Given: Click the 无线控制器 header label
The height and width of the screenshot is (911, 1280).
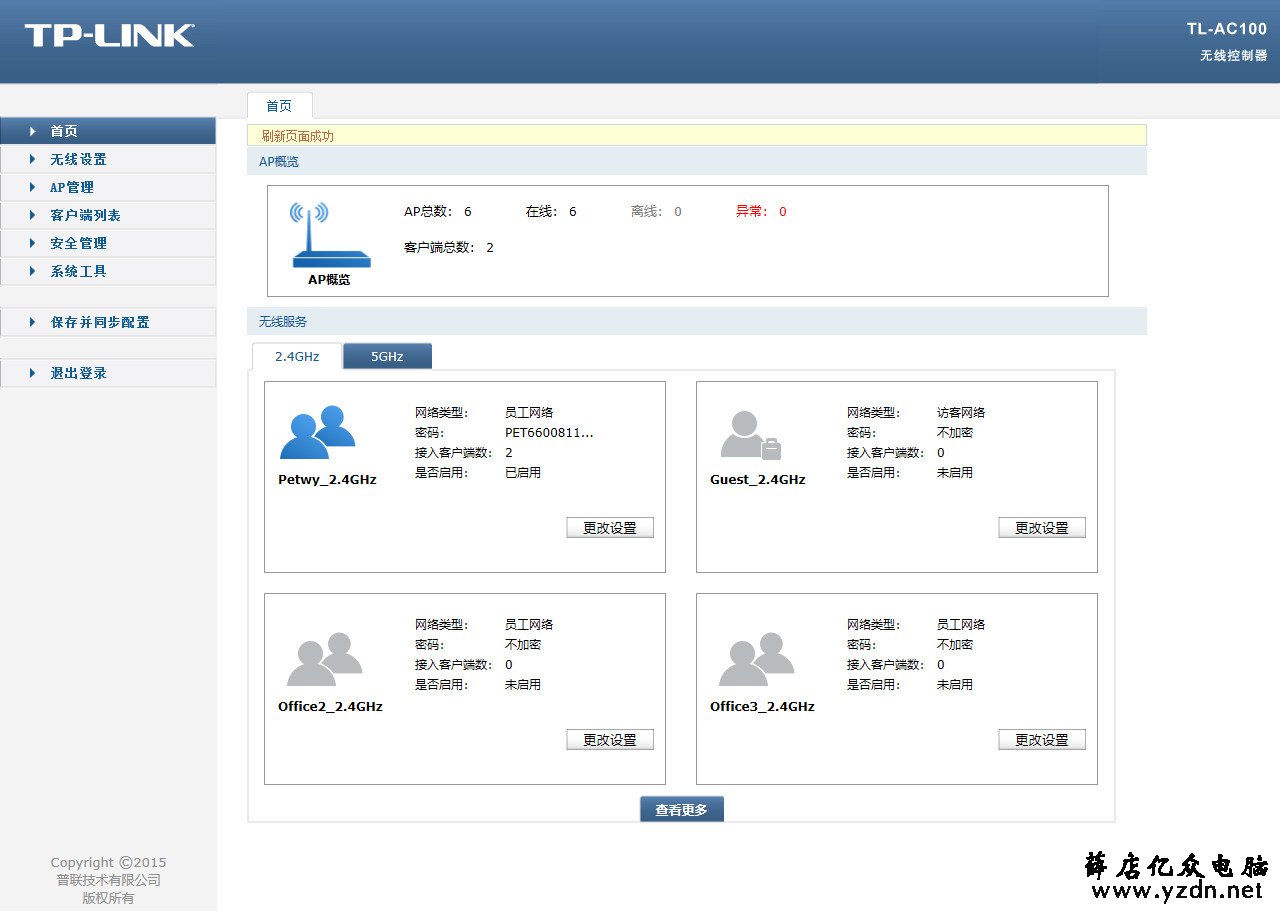Looking at the screenshot, I should click(1234, 56).
